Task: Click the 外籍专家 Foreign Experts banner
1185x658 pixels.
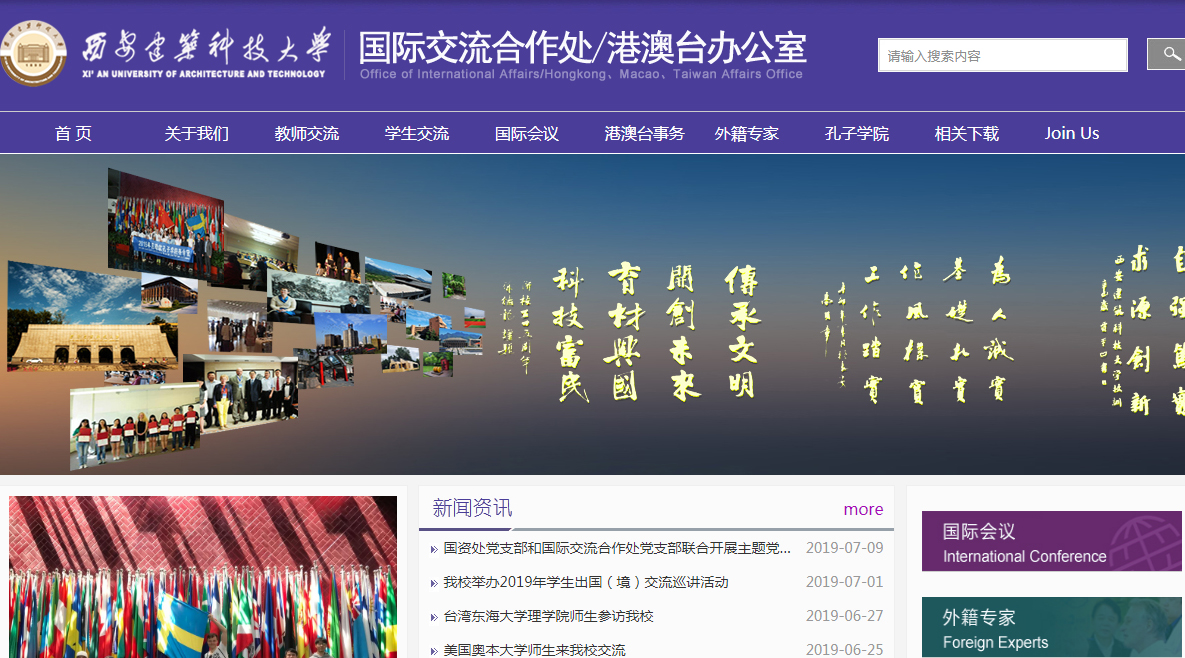Action: click(1050, 628)
